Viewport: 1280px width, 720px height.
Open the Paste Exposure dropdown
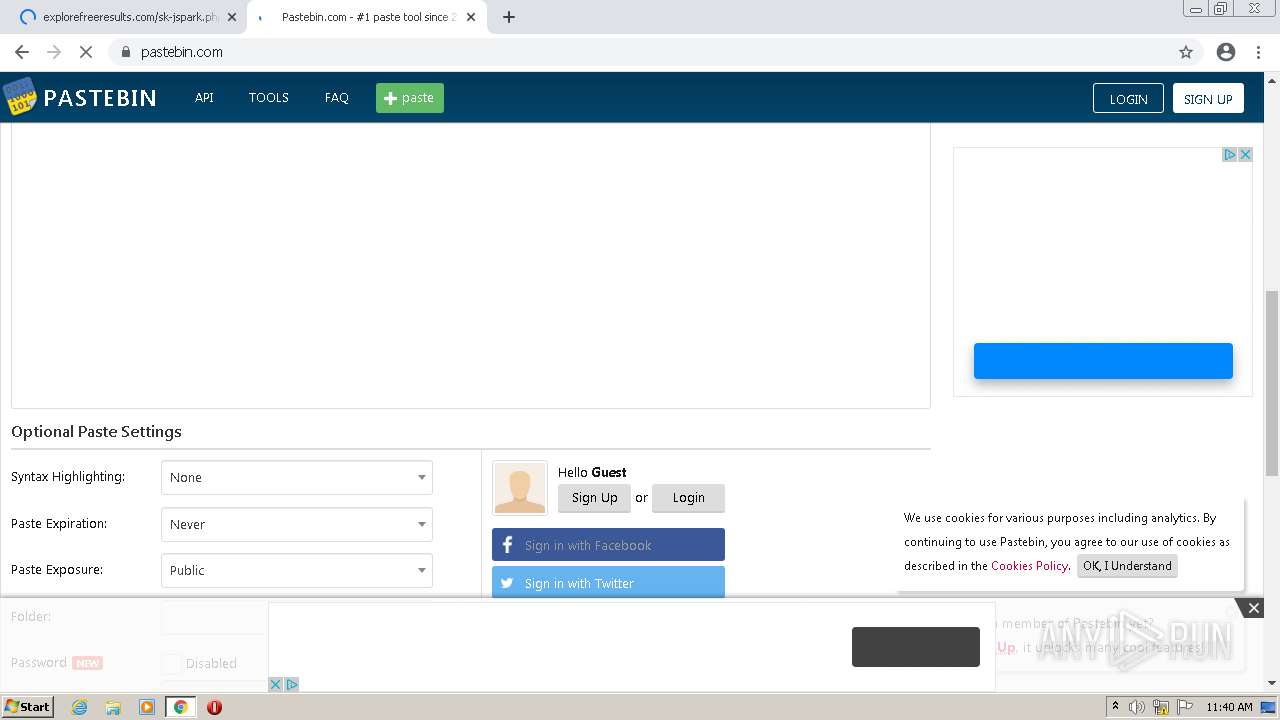pyautogui.click(x=297, y=570)
